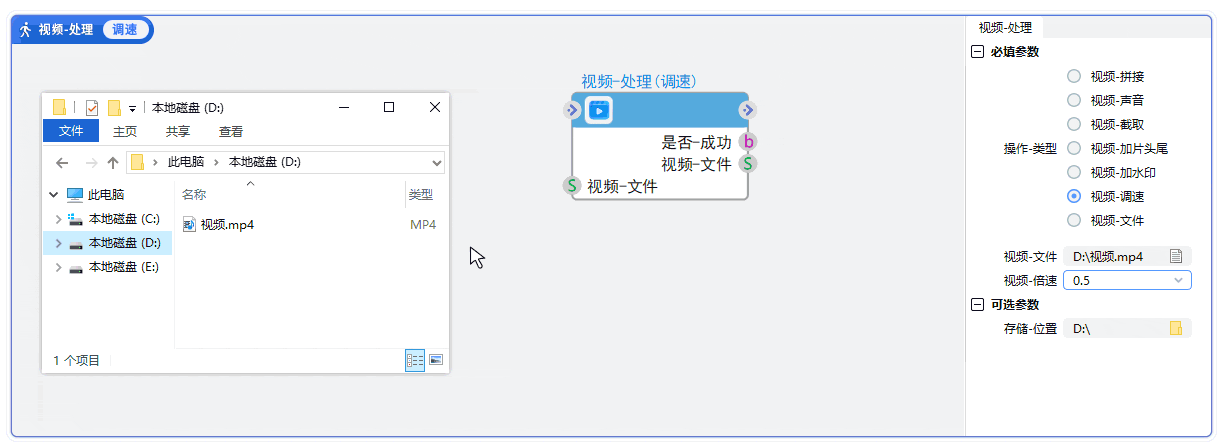Select the 视频-截取 radio option
This screenshot has width=1227, height=445.
click(1074, 124)
